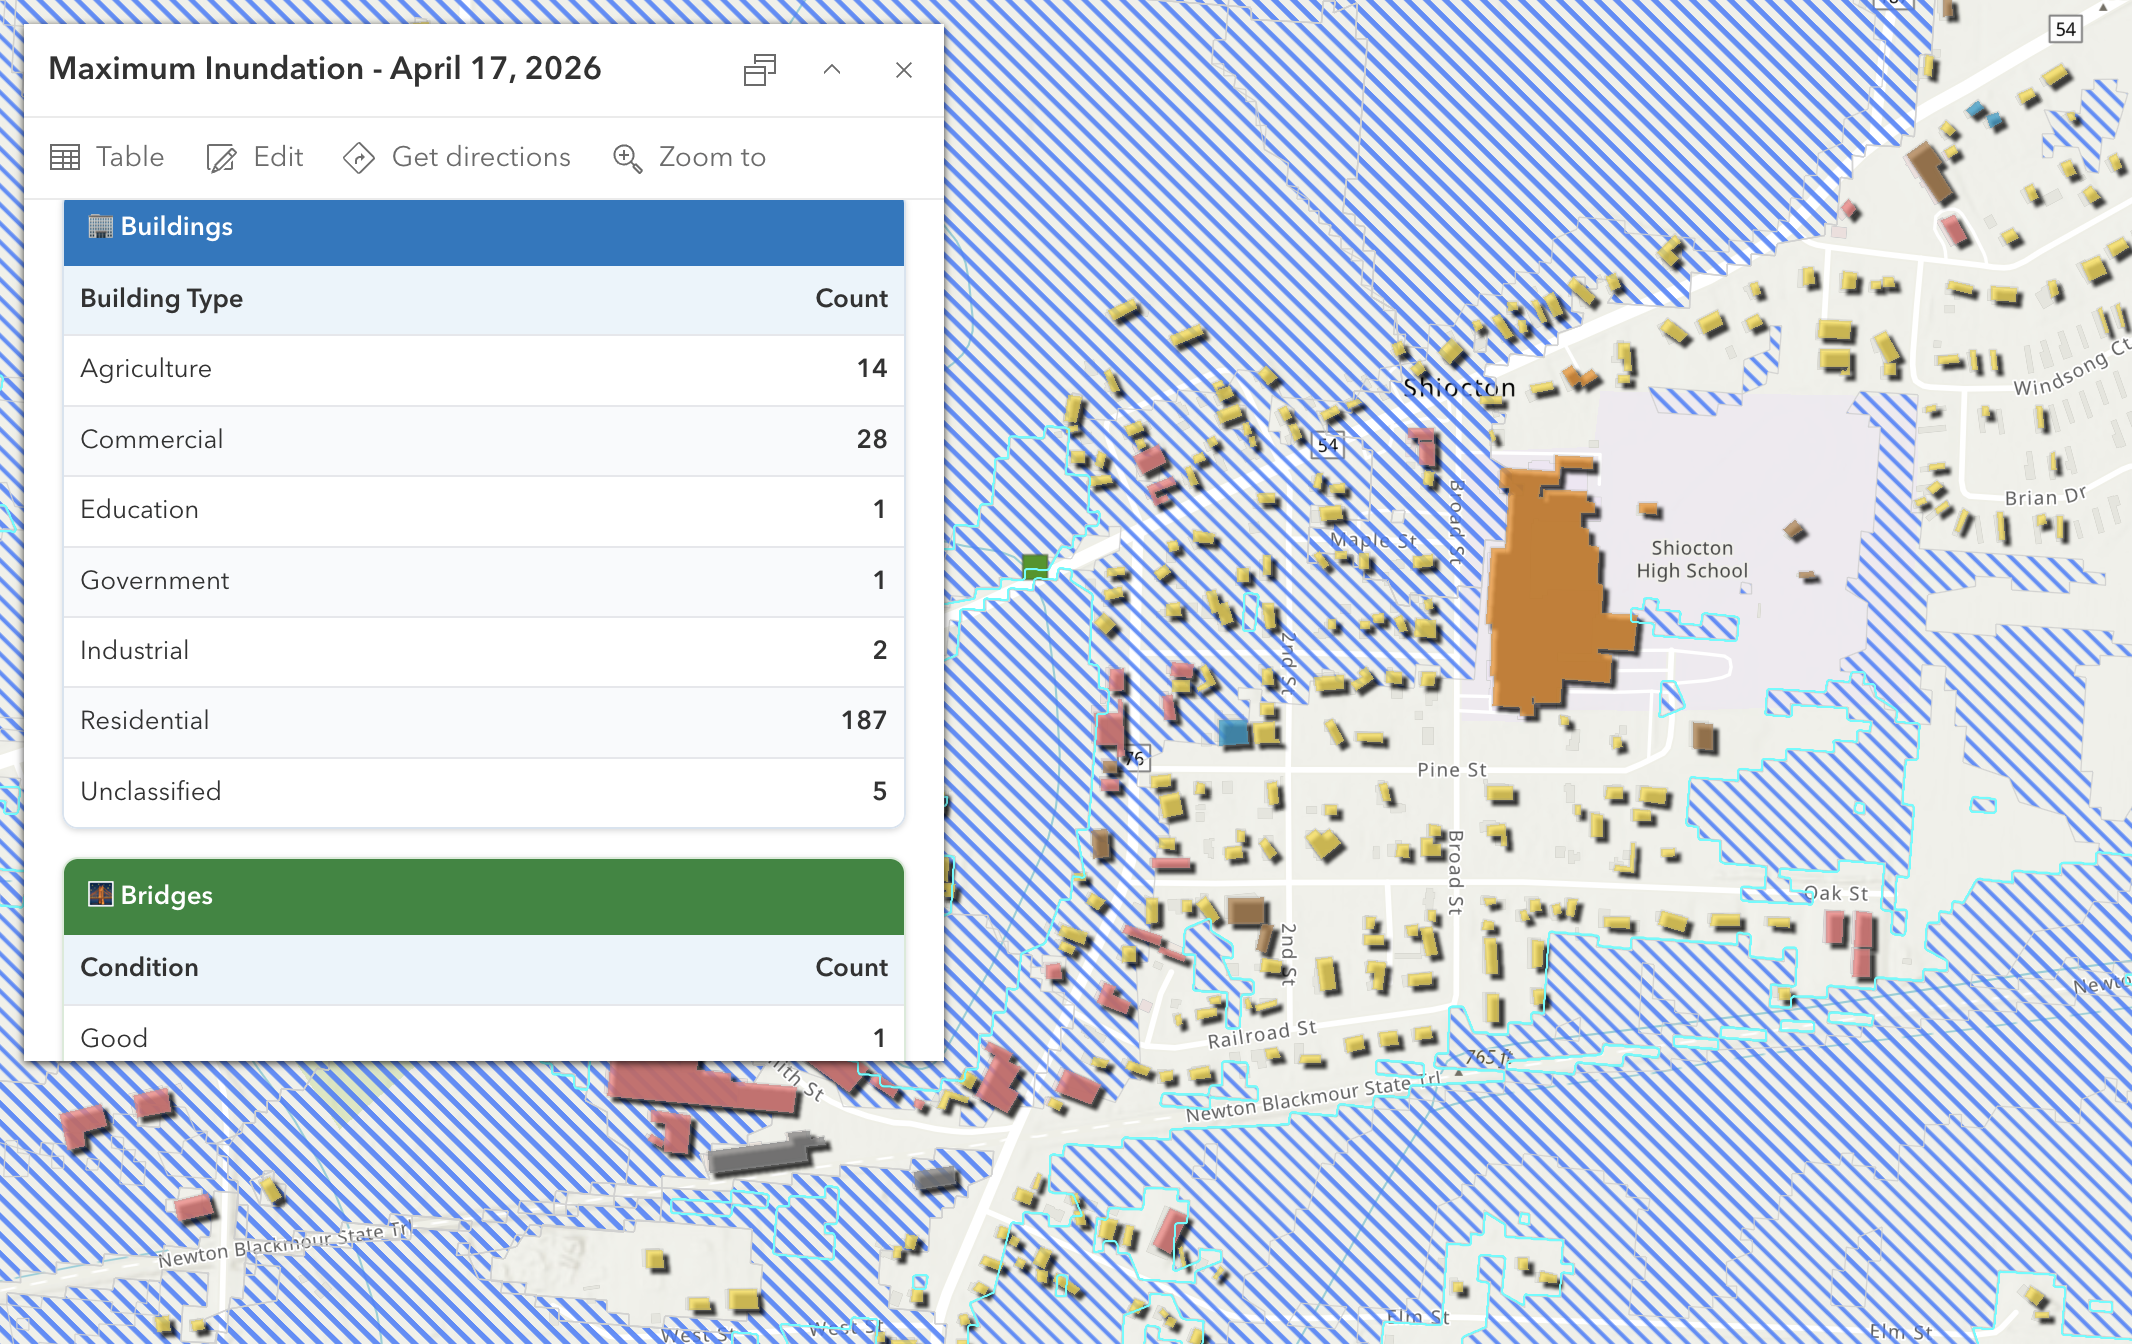
Task: Click the Windsong Ct label on map
Action: click(2071, 367)
